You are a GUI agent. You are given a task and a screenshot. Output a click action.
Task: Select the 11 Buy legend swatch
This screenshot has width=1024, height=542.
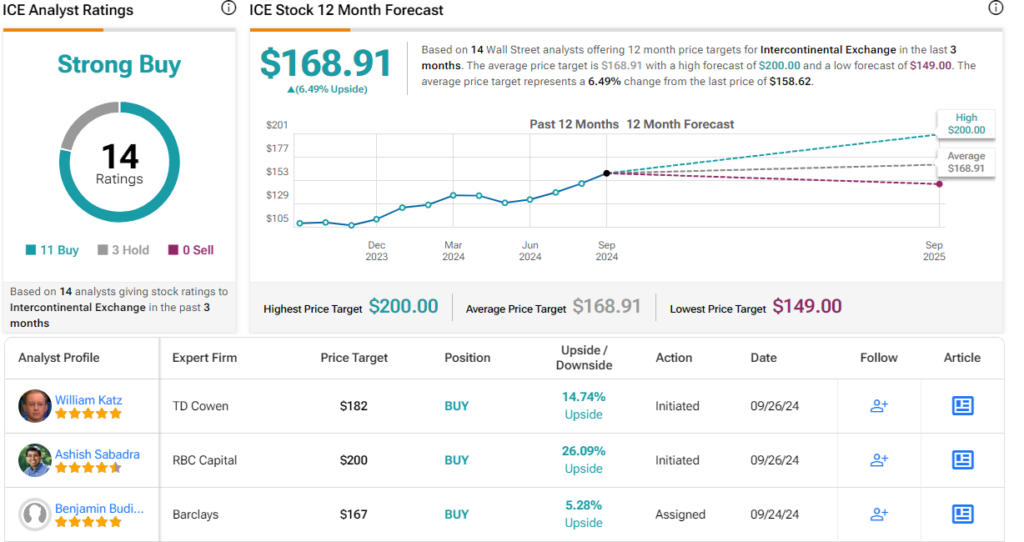click(33, 250)
